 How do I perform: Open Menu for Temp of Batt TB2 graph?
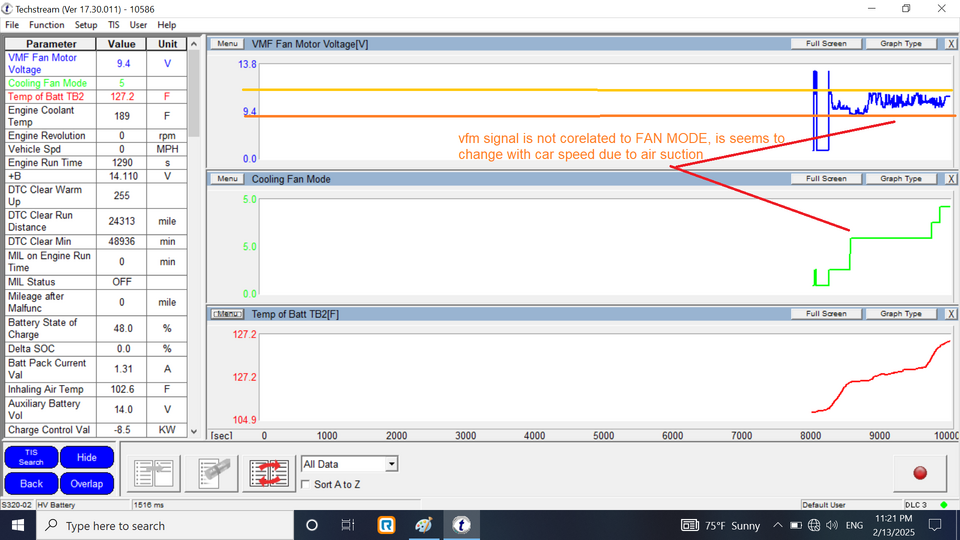click(x=227, y=313)
